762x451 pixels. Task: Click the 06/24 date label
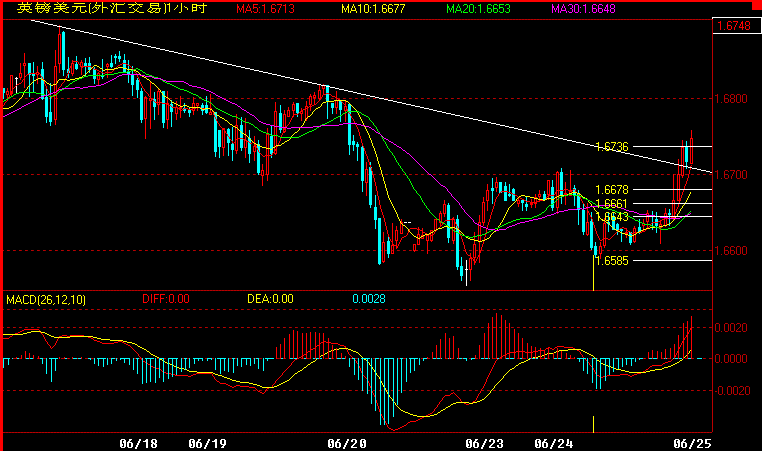(554, 443)
